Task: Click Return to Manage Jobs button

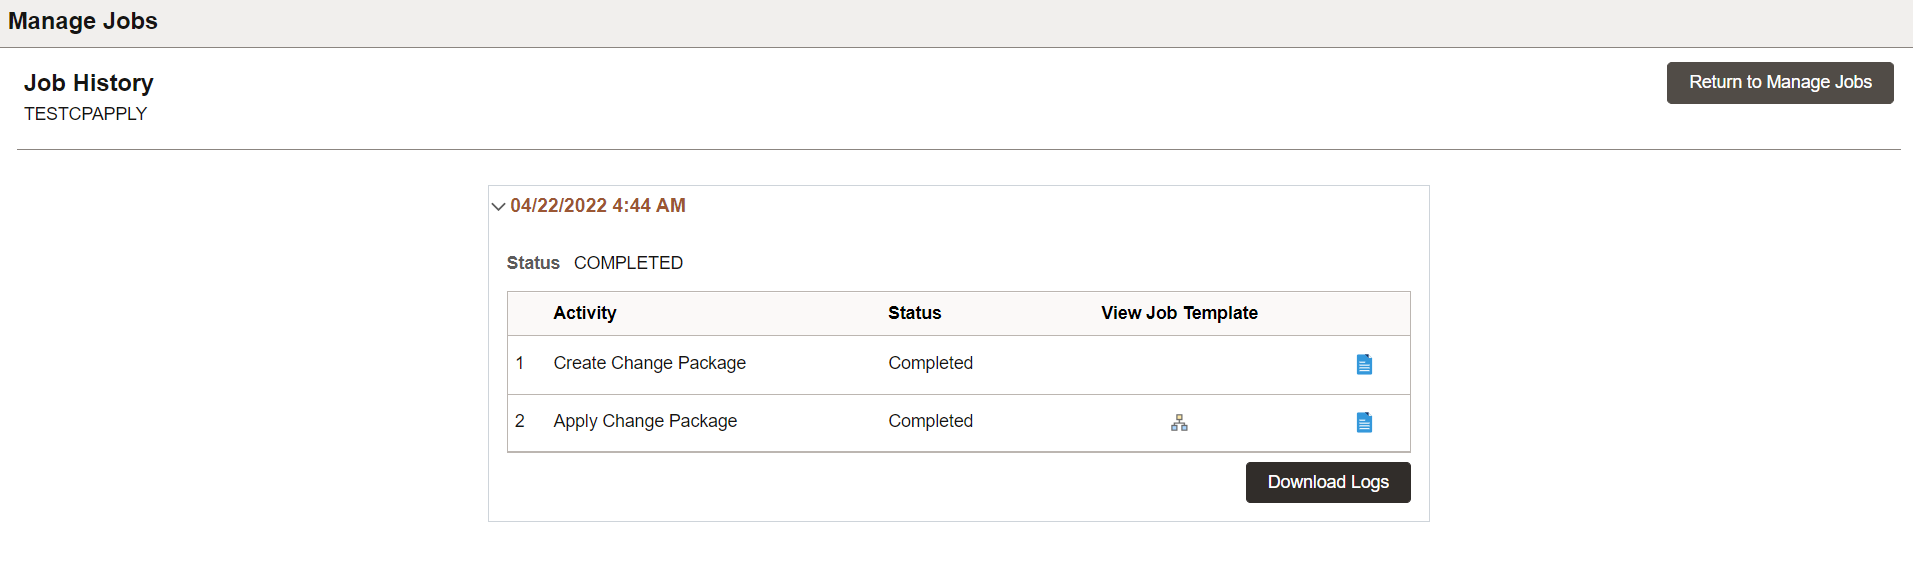Action: tap(1779, 83)
